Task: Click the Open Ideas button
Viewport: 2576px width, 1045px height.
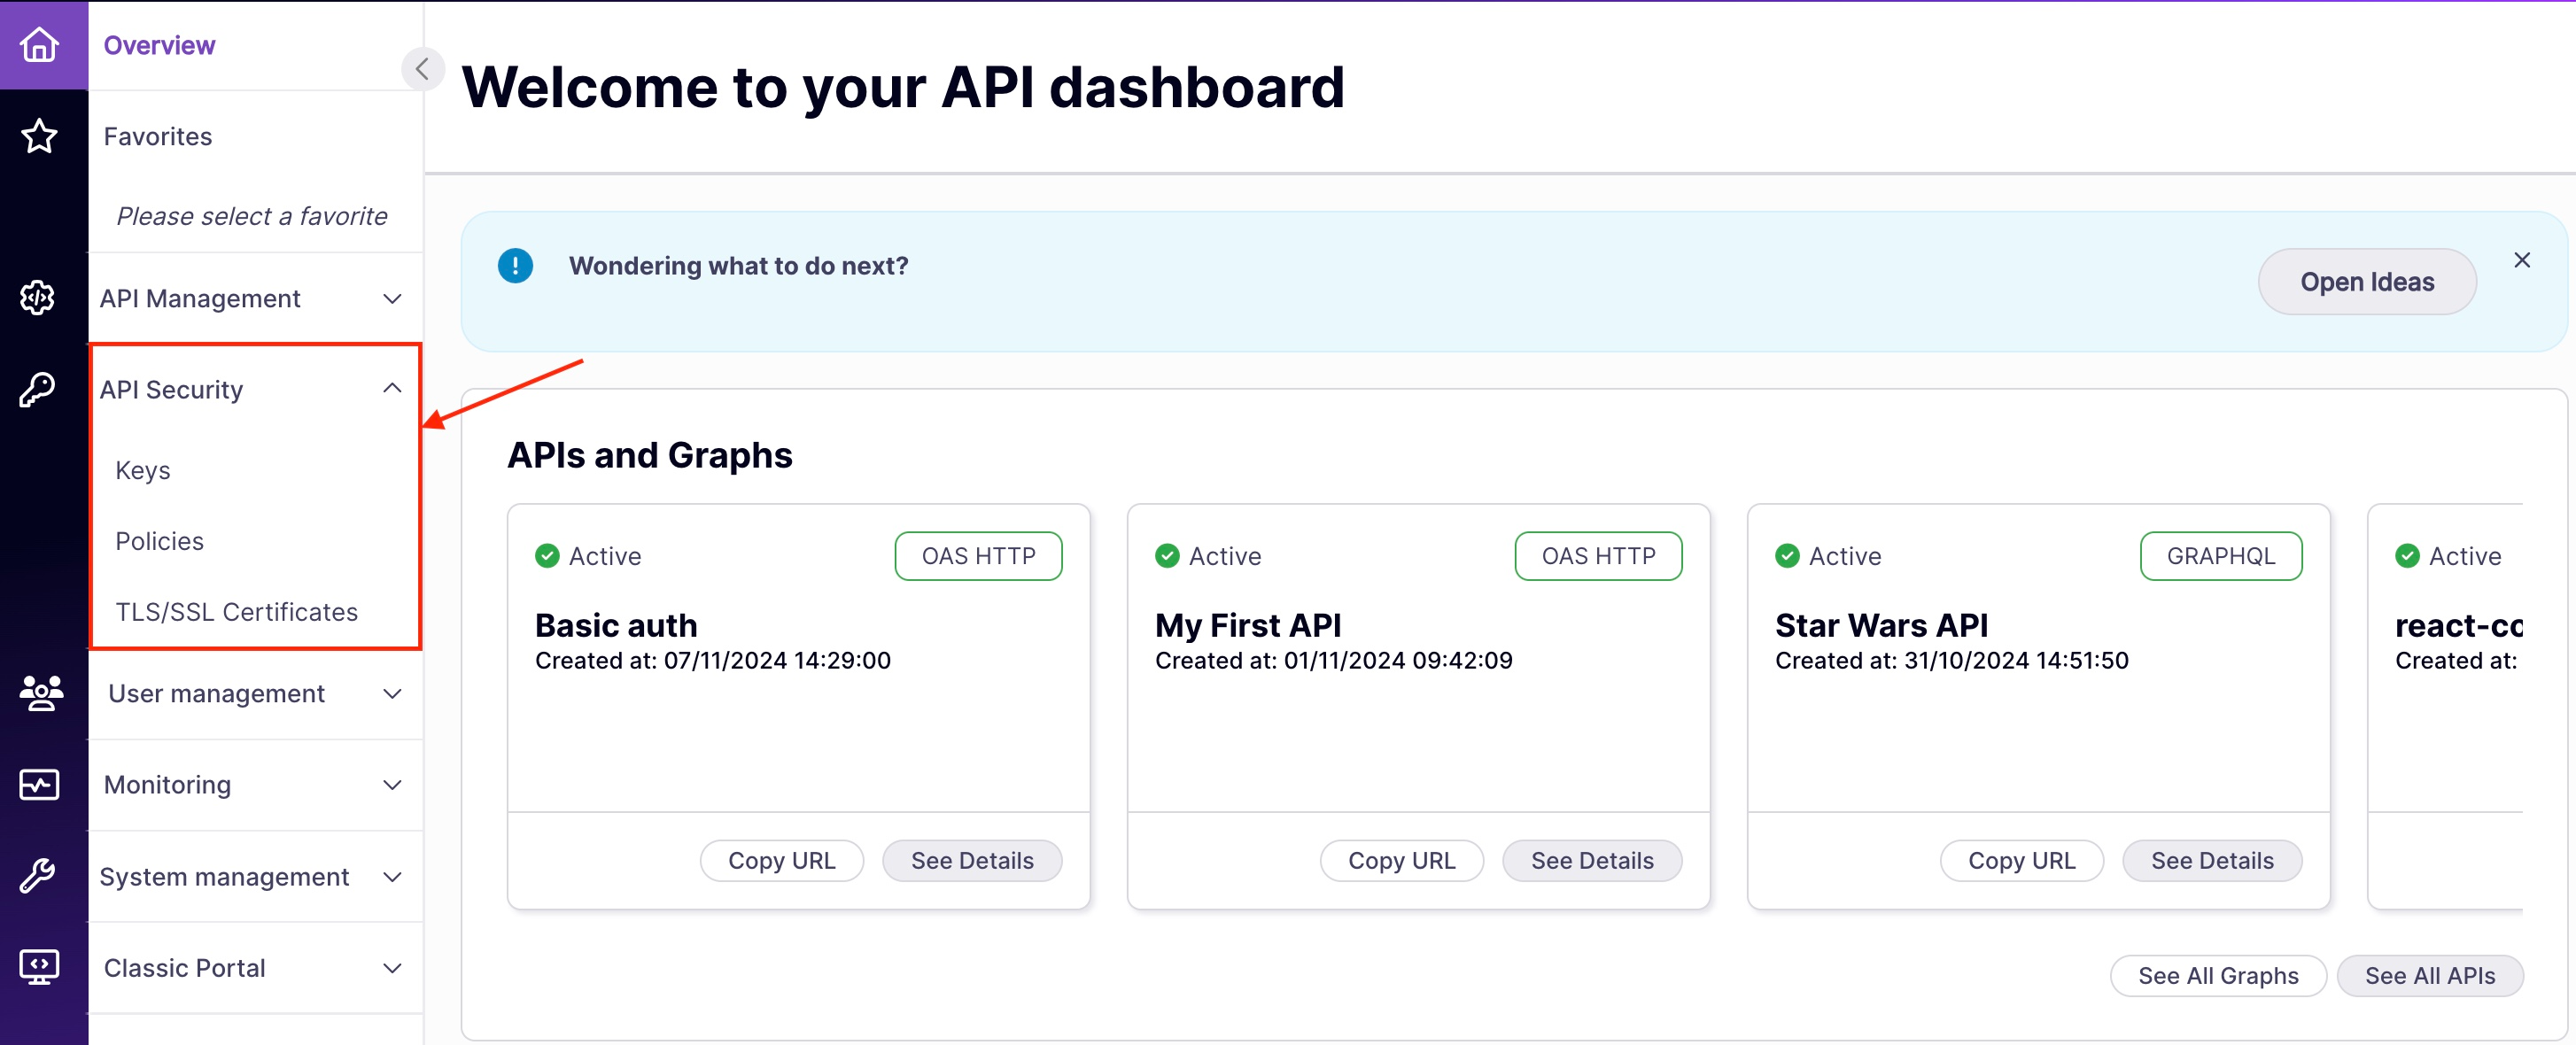Action: click(2367, 281)
